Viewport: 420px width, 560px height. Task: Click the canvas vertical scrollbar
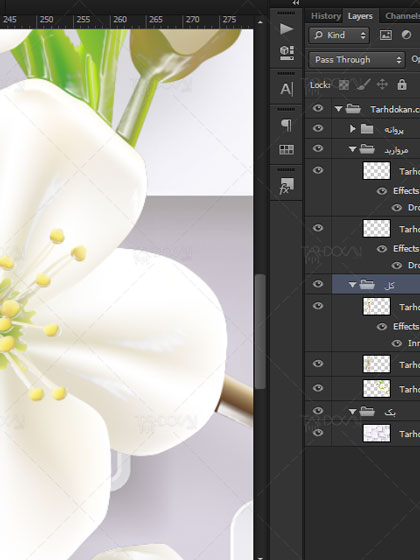(260, 332)
